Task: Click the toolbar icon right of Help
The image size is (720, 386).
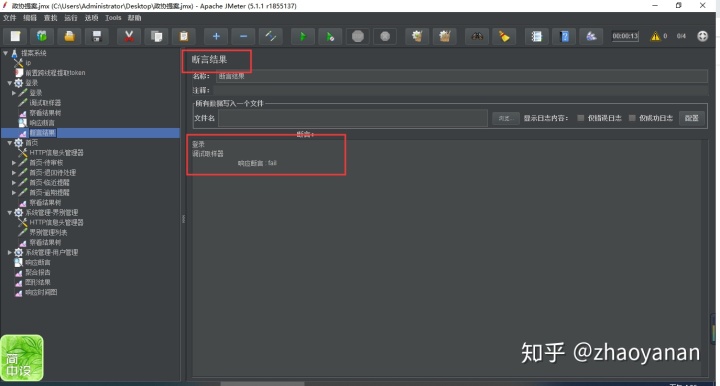Action: (591, 36)
